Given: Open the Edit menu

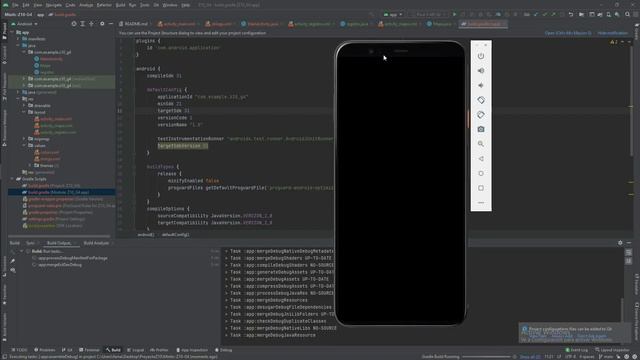Looking at the screenshot, I should (26, 5).
